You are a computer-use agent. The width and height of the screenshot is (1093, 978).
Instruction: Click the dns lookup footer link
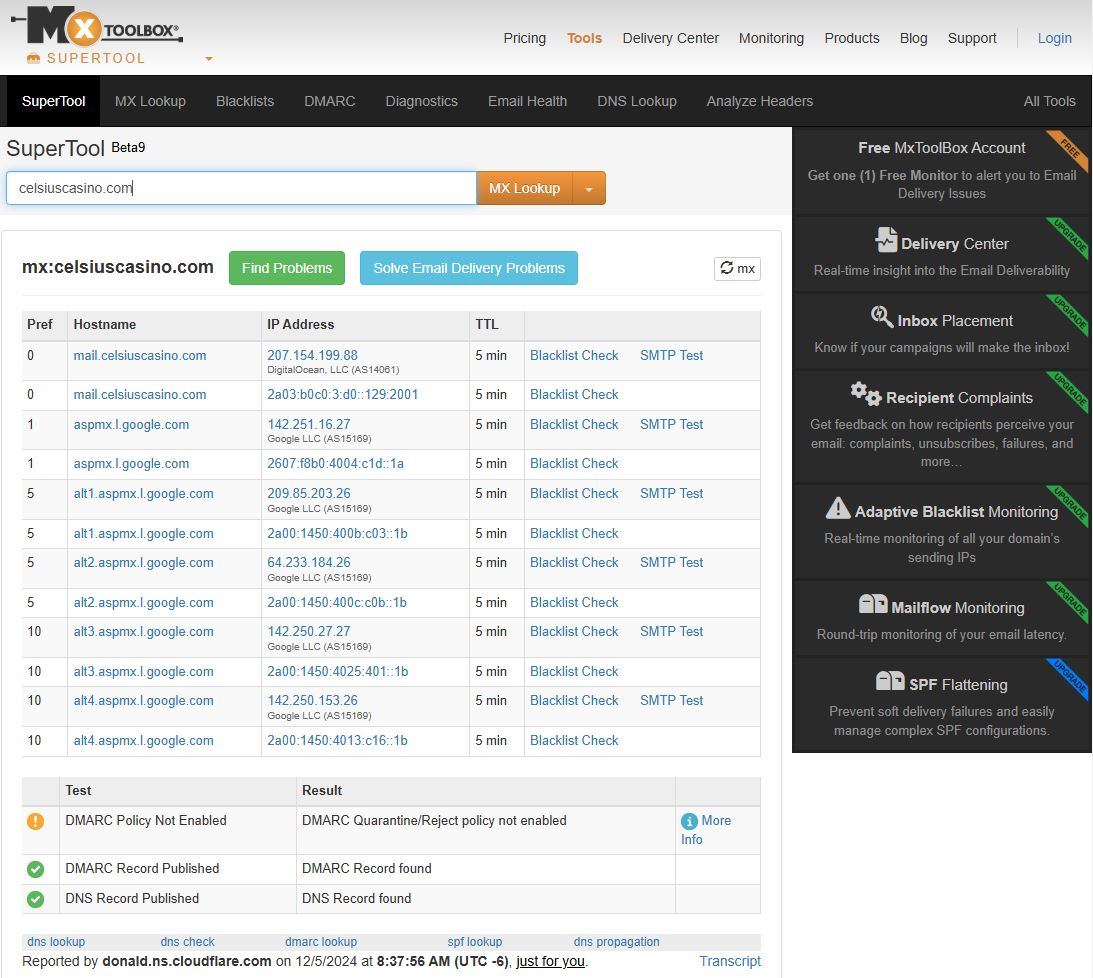click(56, 942)
